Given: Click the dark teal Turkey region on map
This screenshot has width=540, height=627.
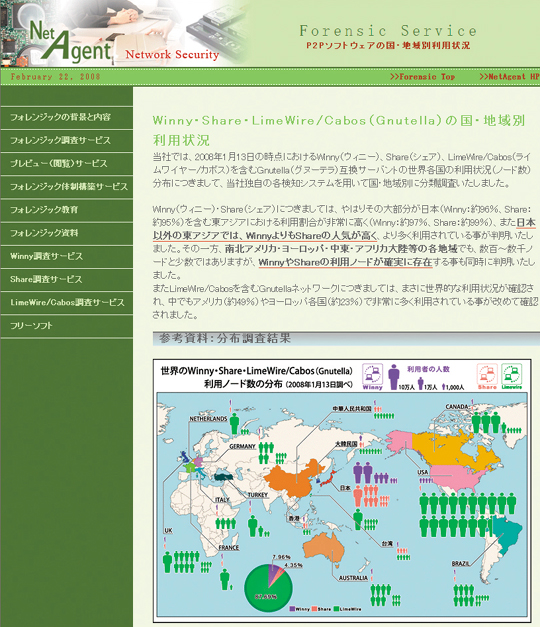Looking at the screenshot, I should point(225,477).
